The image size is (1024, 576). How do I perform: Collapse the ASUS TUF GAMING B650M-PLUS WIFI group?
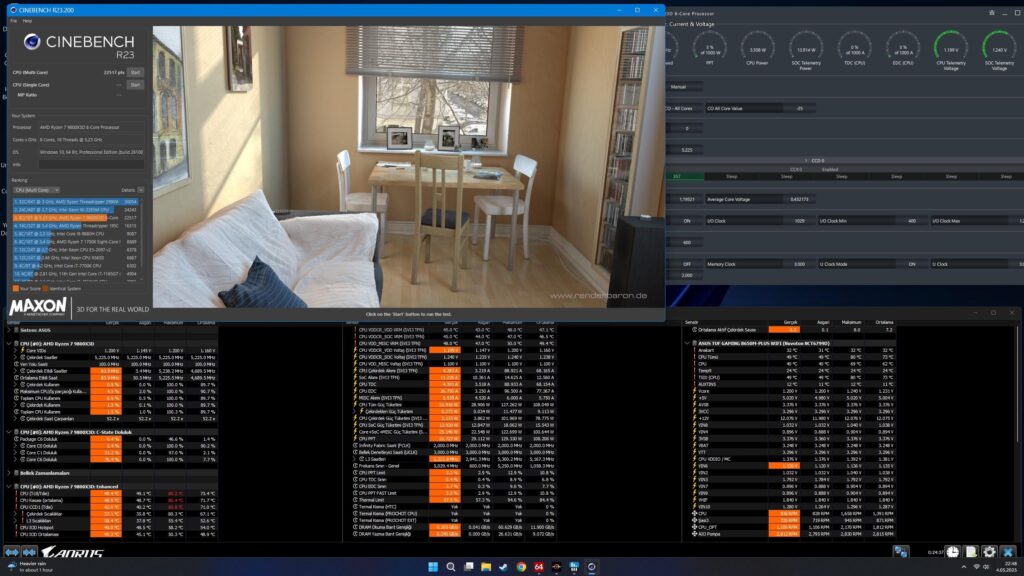(x=687, y=343)
